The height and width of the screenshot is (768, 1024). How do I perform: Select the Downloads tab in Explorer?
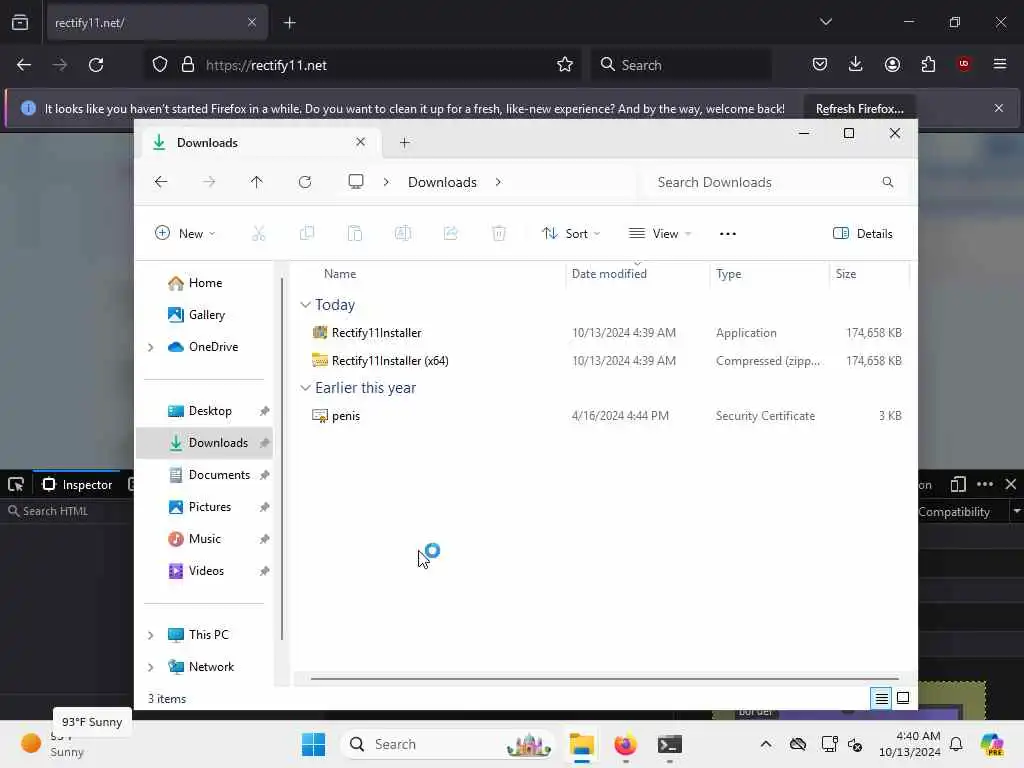(x=261, y=142)
